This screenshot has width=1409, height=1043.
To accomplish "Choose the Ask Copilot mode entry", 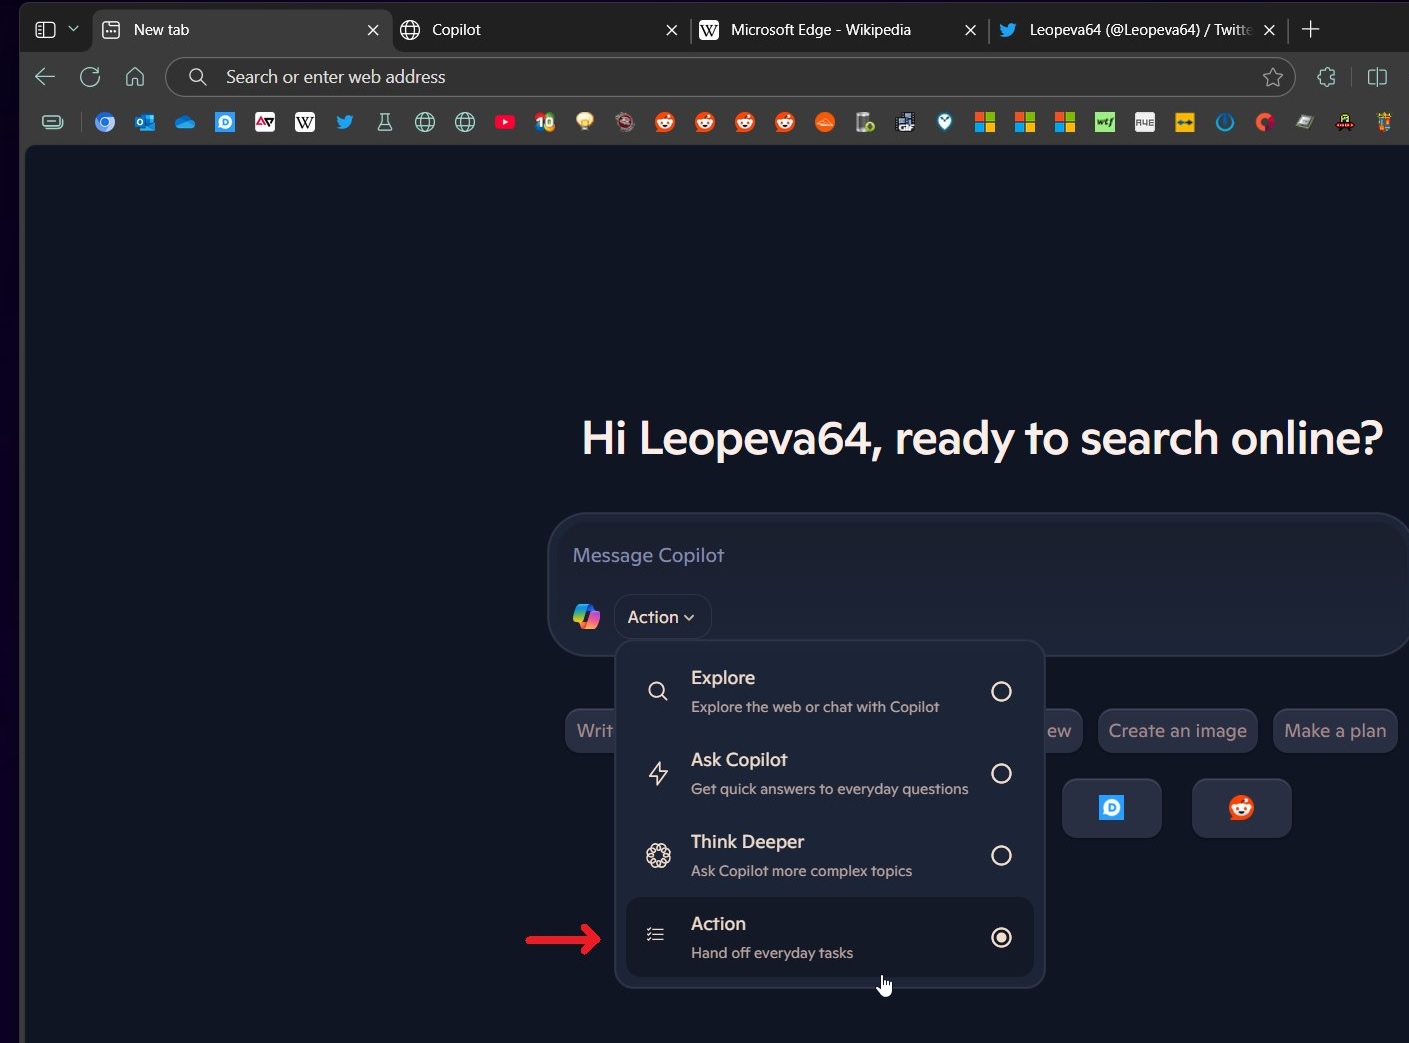I will coord(830,774).
